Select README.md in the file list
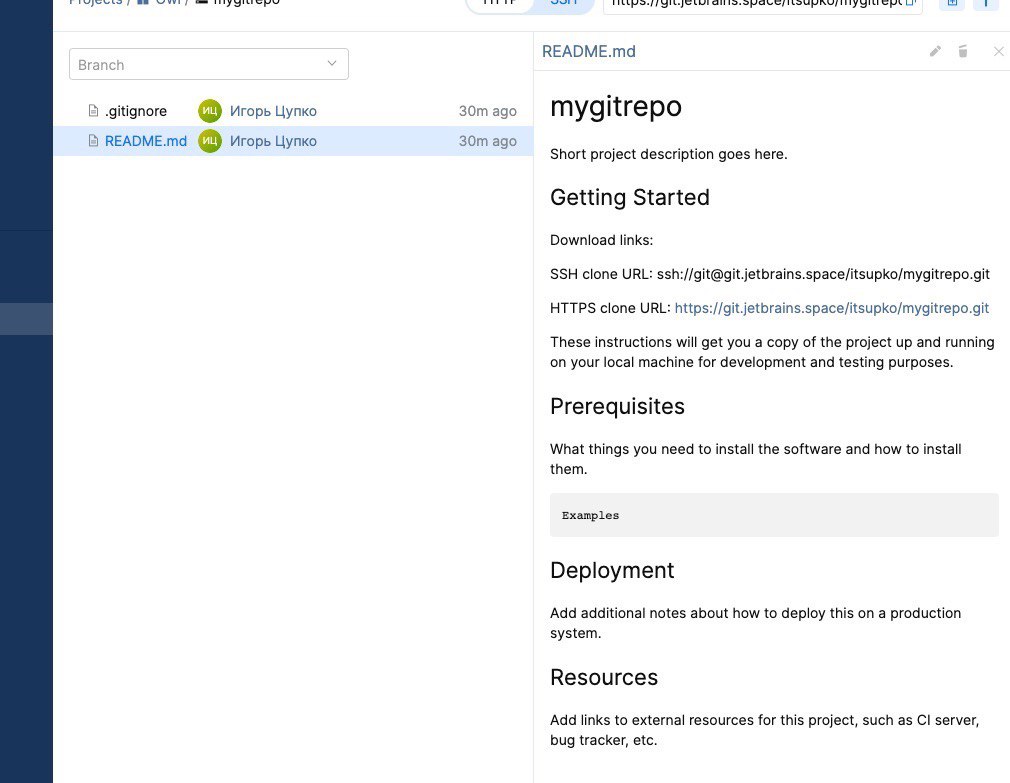This screenshot has height=783, width=1010. point(146,141)
